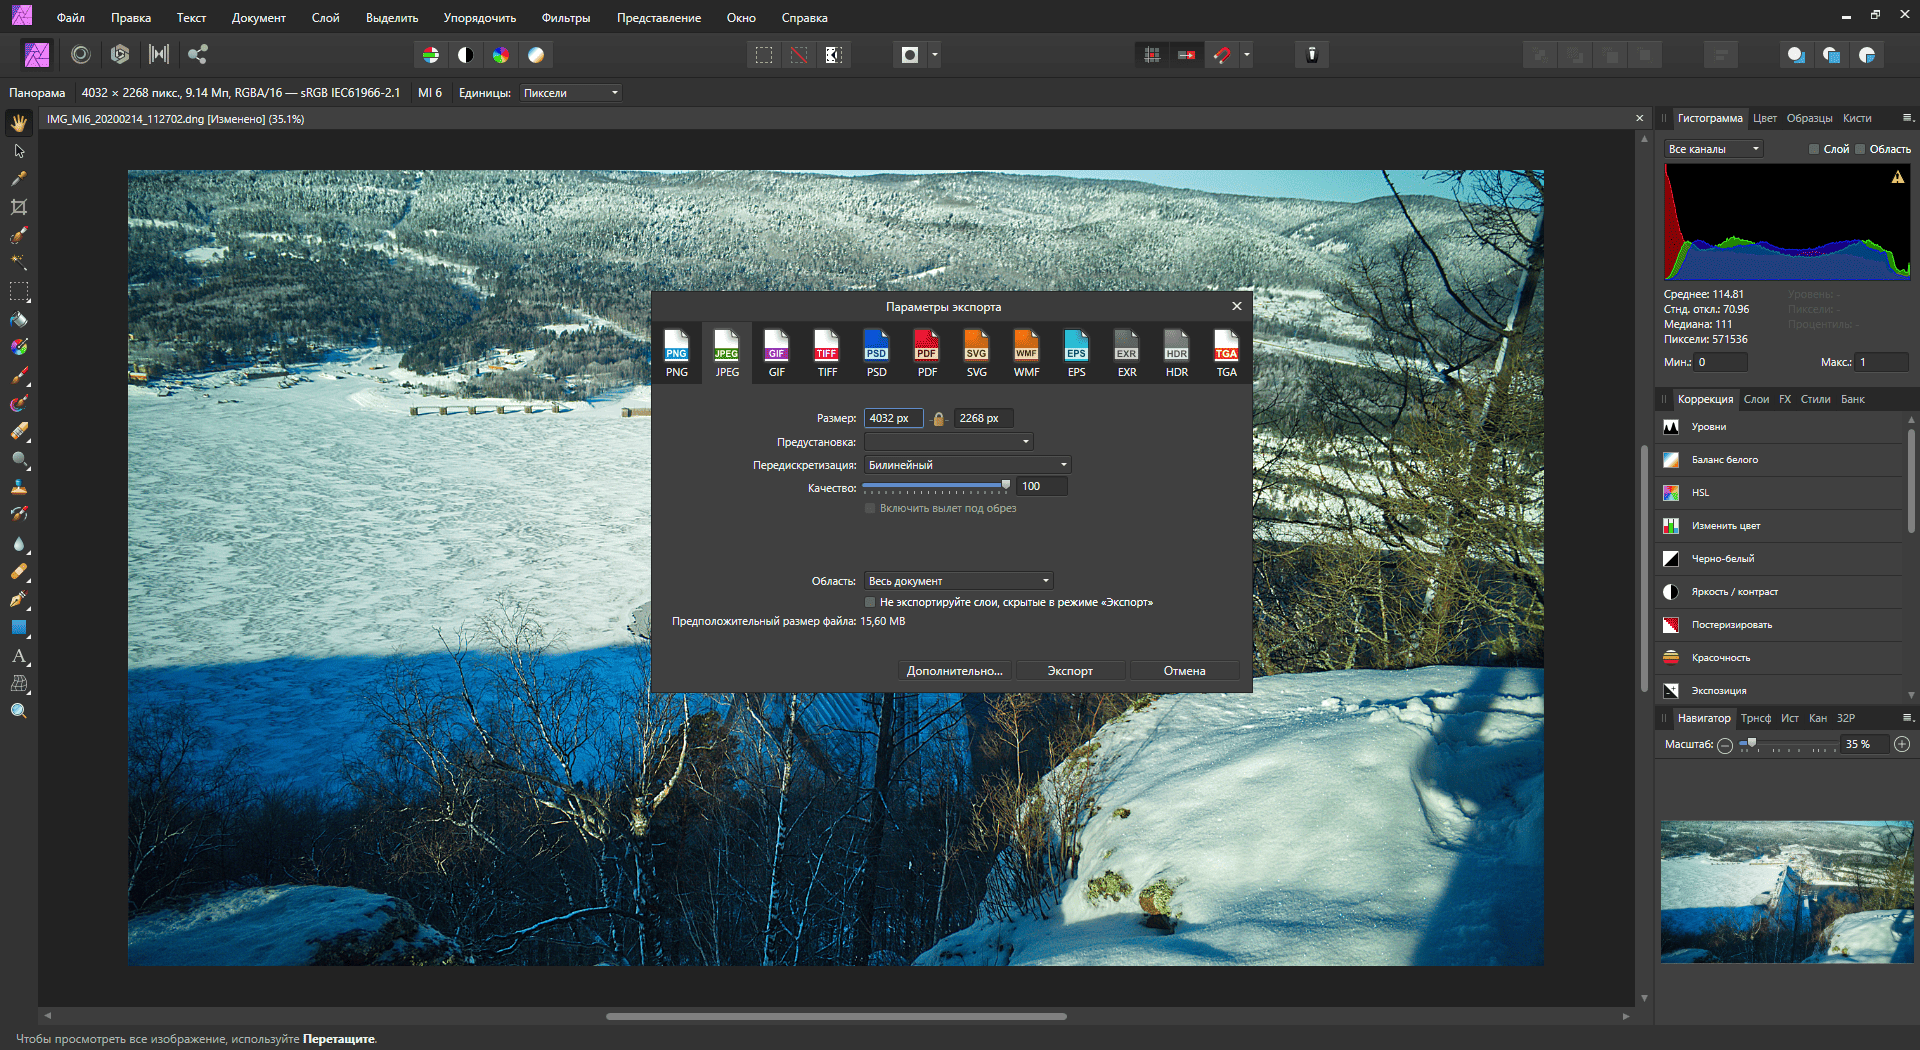Adjust the Качество quality slider
Screen dimensions: 1920x1050
(937, 486)
